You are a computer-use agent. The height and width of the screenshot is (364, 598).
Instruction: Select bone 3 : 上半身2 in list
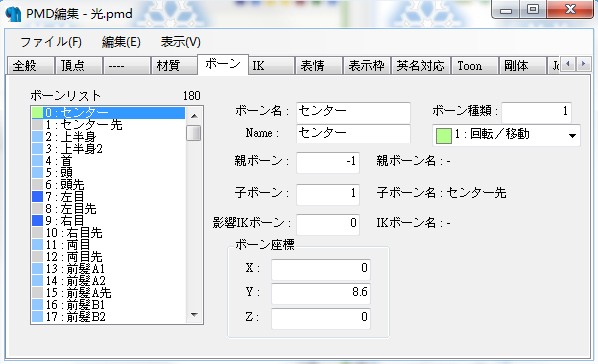[108, 149]
